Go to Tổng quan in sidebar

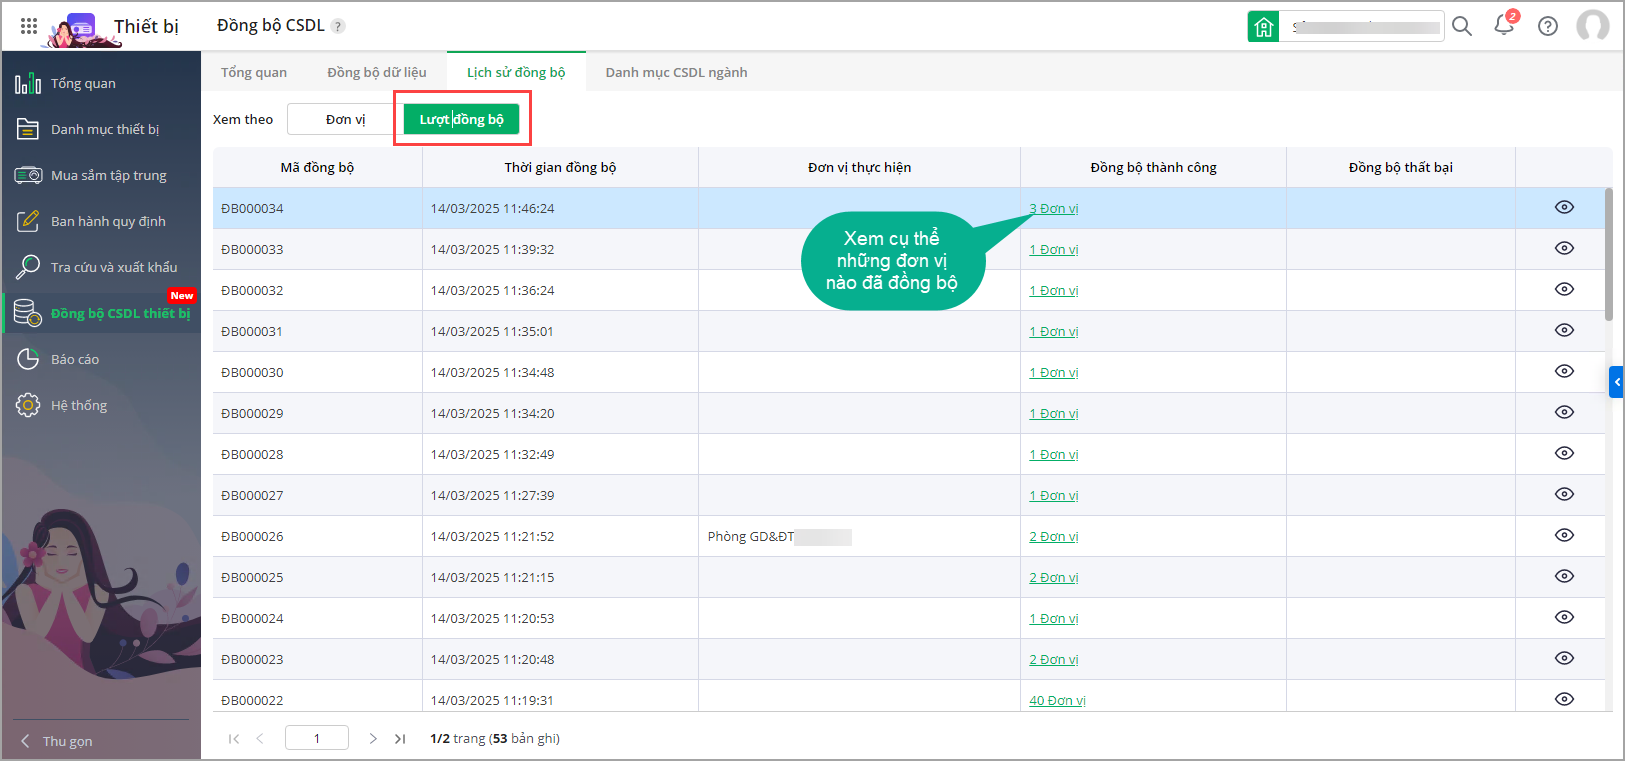[x=101, y=83]
